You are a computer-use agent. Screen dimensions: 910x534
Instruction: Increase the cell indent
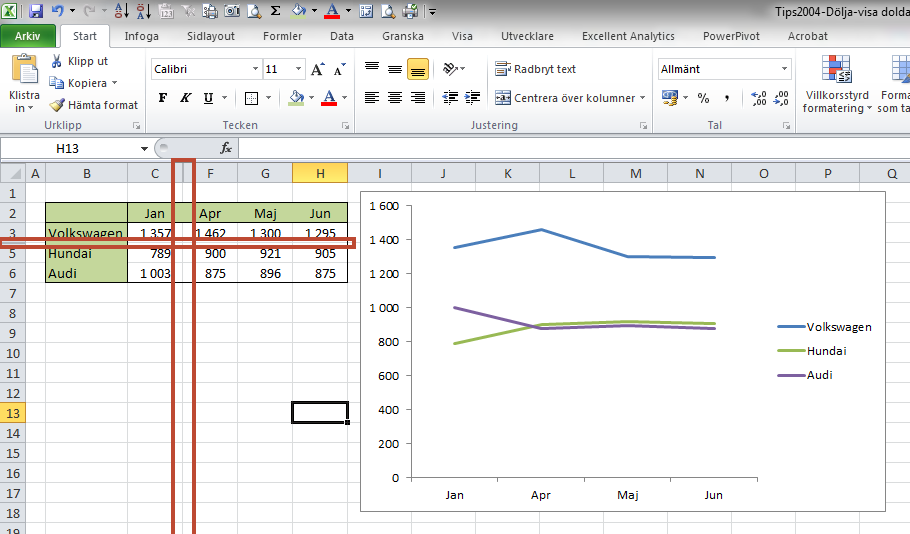coord(472,98)
